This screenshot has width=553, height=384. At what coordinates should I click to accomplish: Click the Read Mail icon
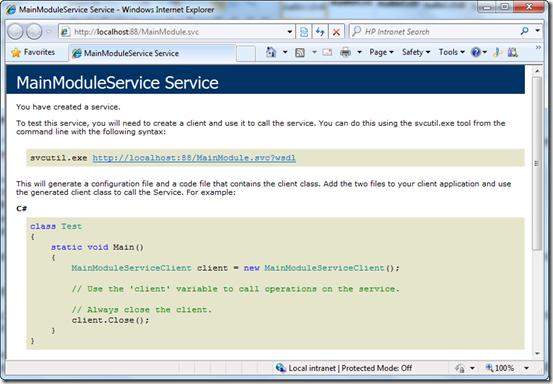(327, 53)
